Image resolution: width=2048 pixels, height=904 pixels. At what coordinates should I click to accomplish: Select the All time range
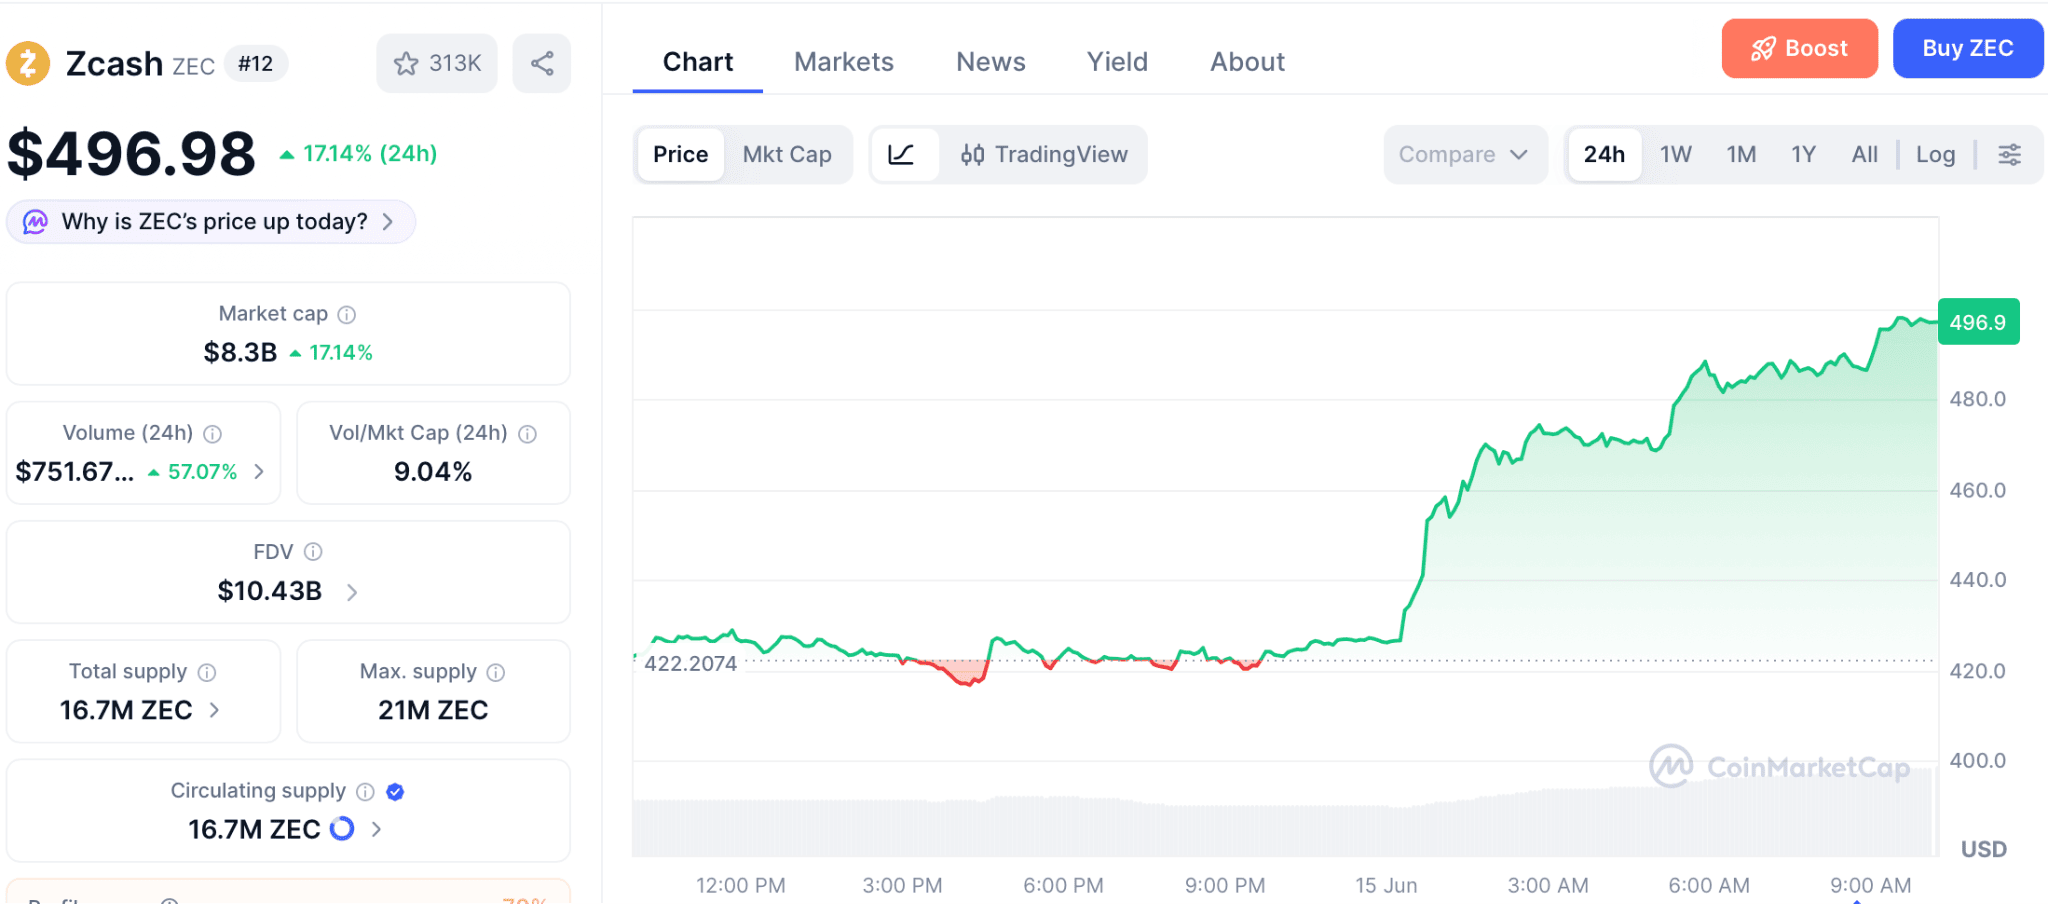(1864, 155)
